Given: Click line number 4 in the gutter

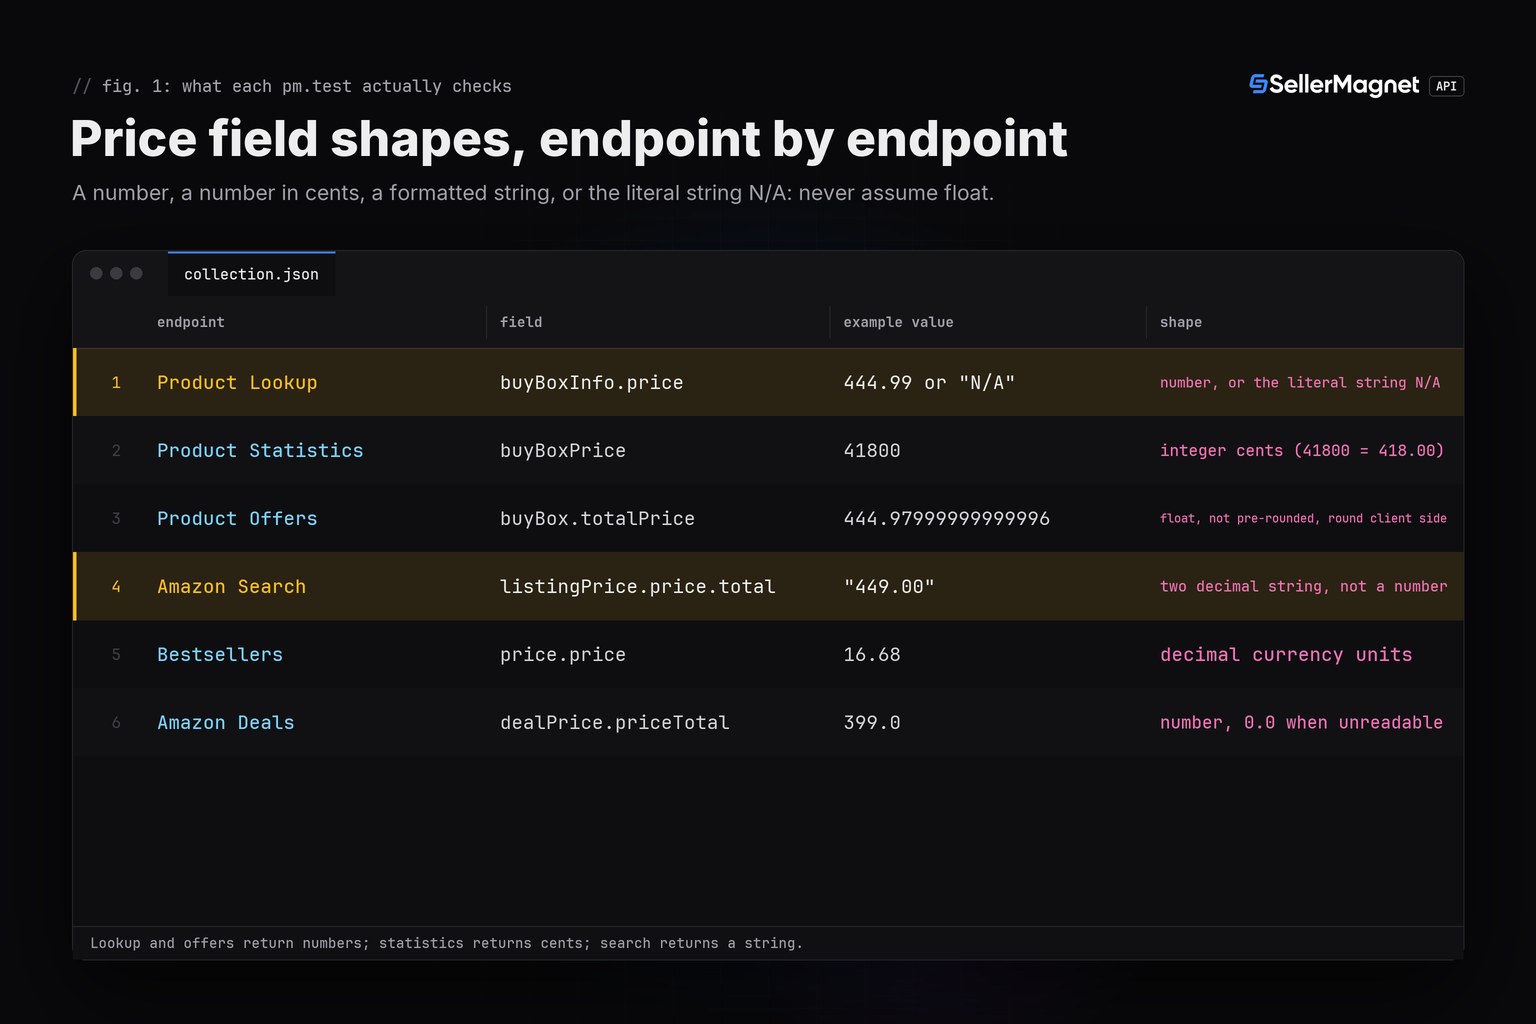Looking at the screenshot, I should coord(116,586).
